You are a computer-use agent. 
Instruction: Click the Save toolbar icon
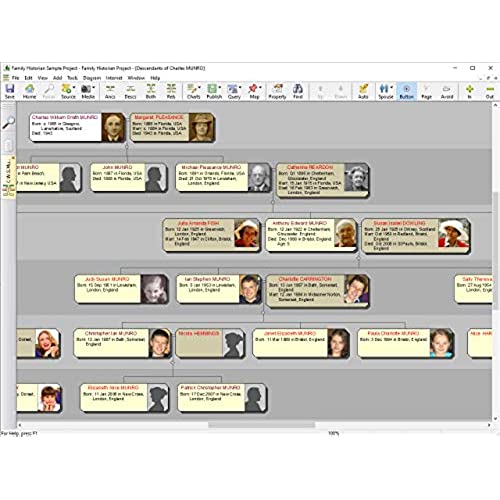click(10, 91)
